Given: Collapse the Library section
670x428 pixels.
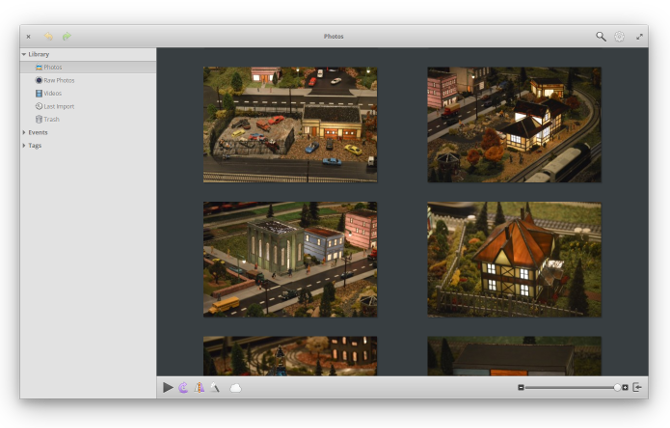Looking at the screenshot, I should 24,54.
